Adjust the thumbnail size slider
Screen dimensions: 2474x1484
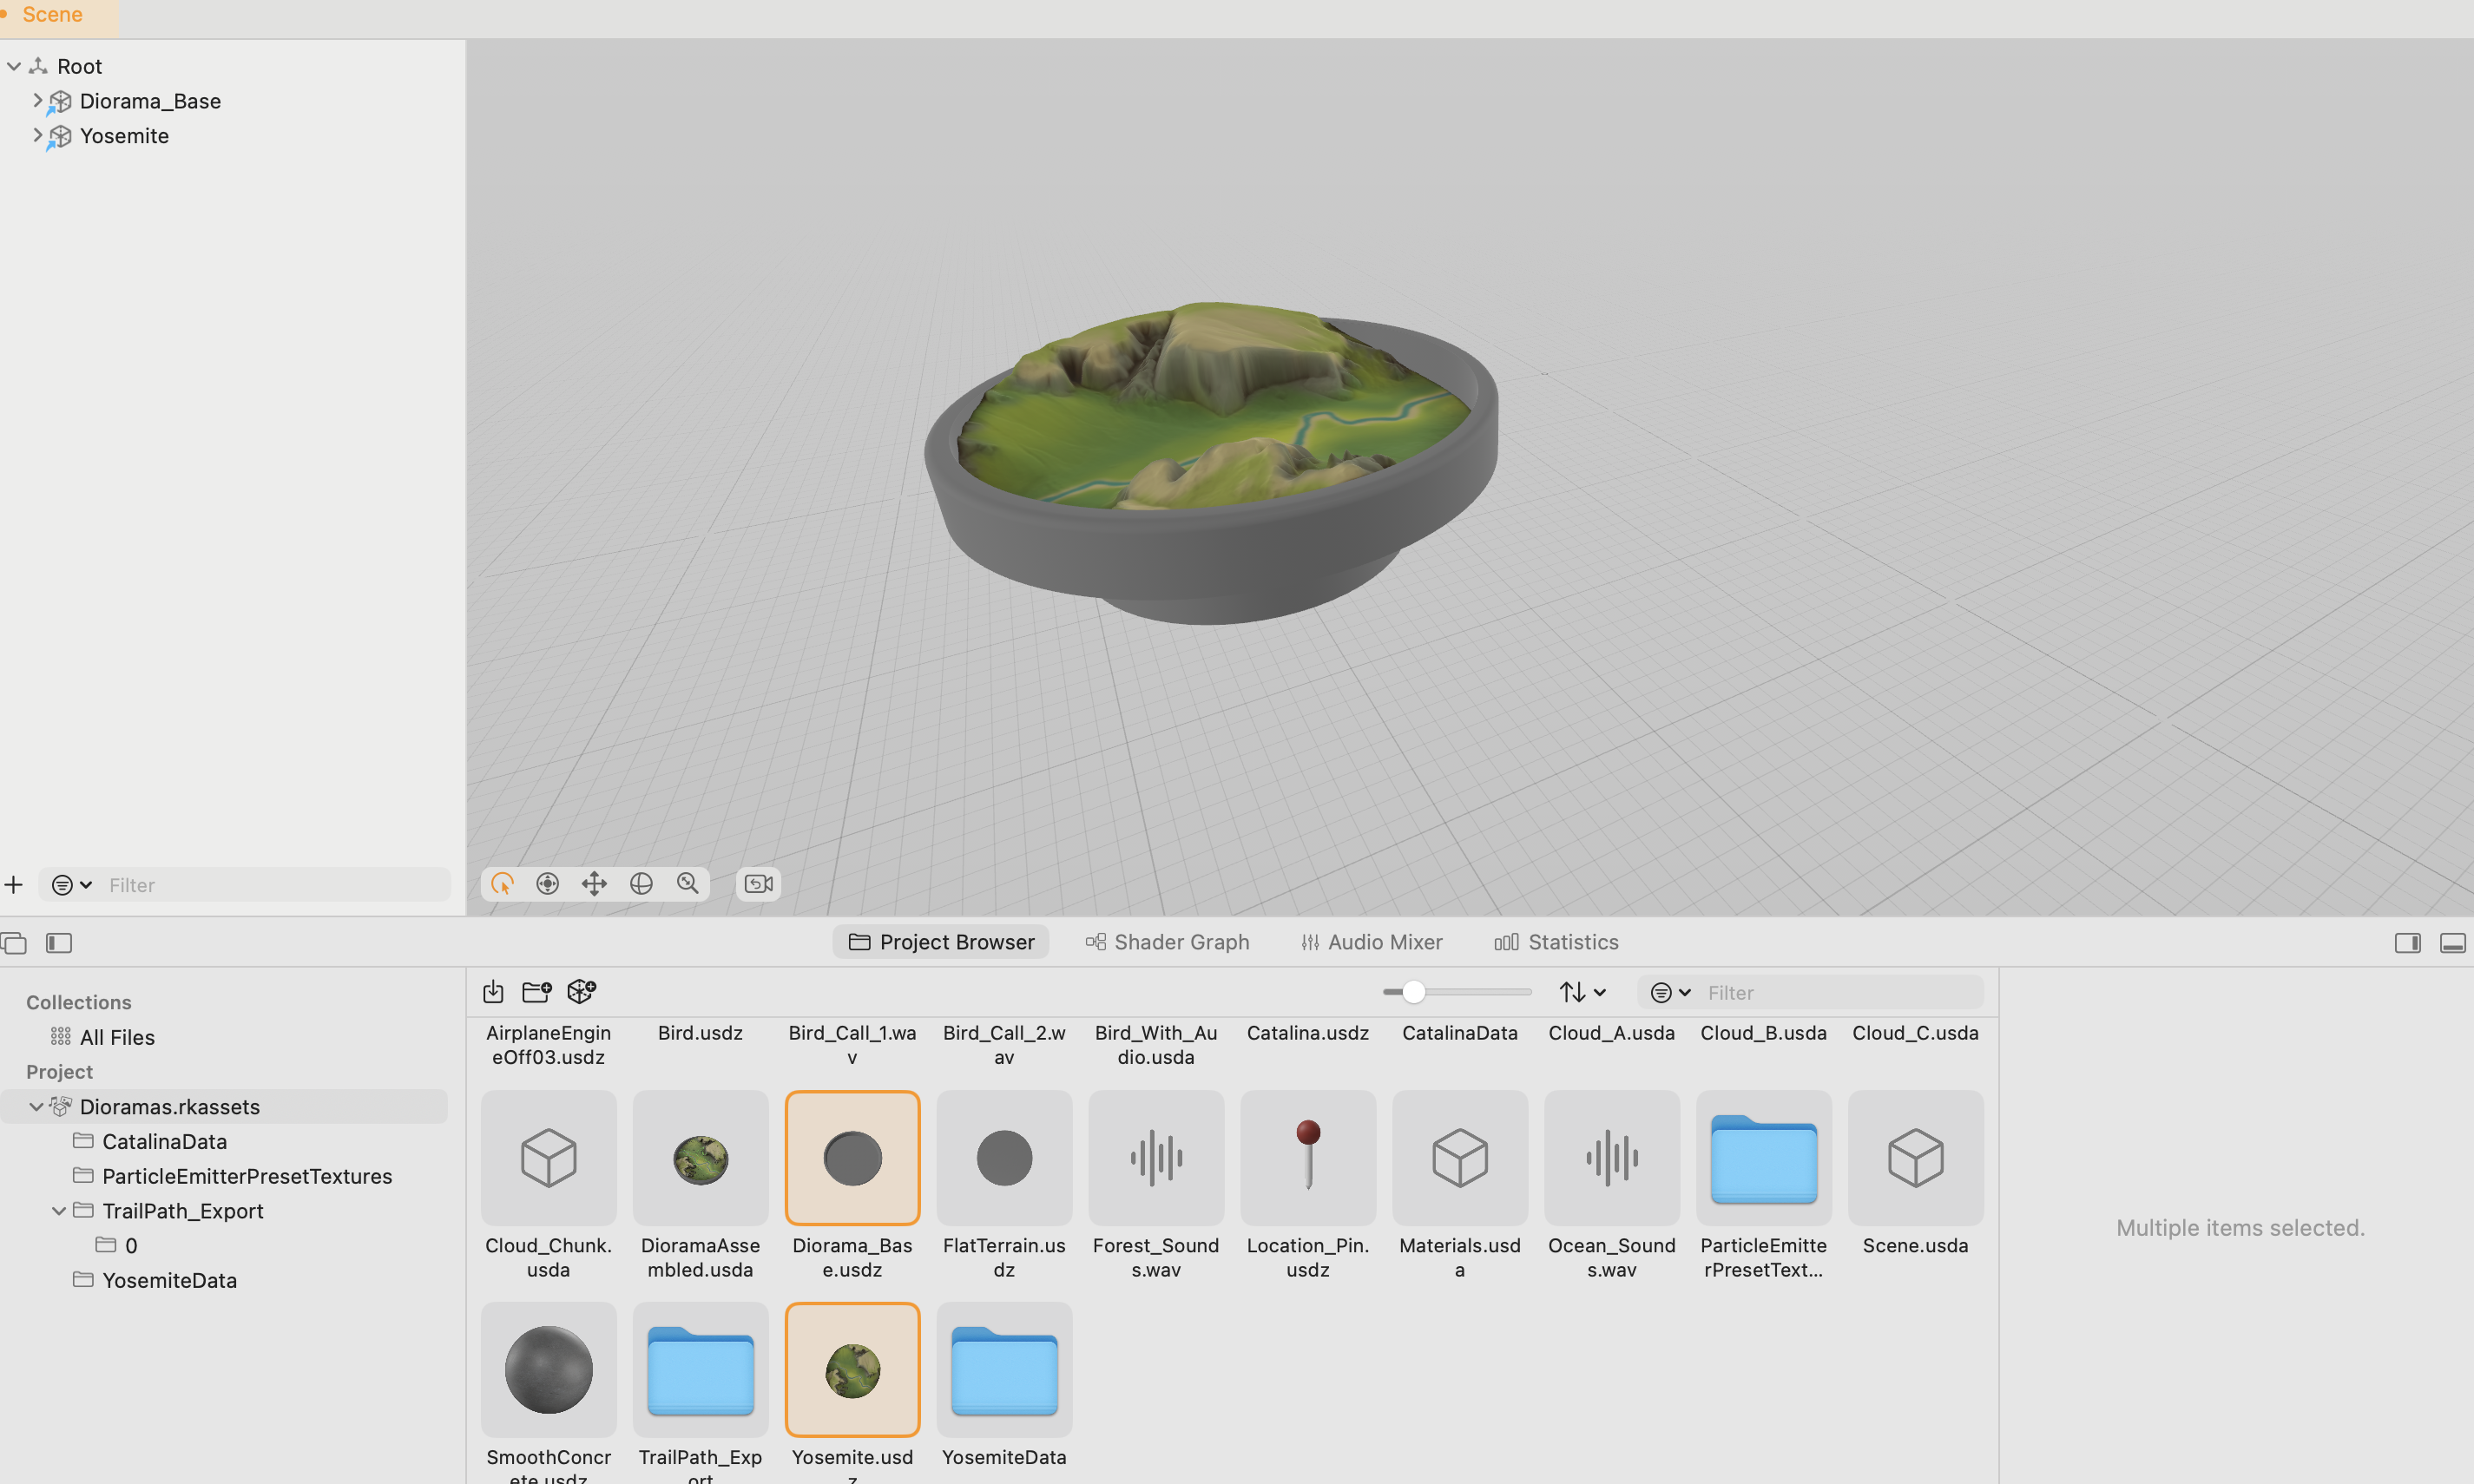coord(1413,992)
